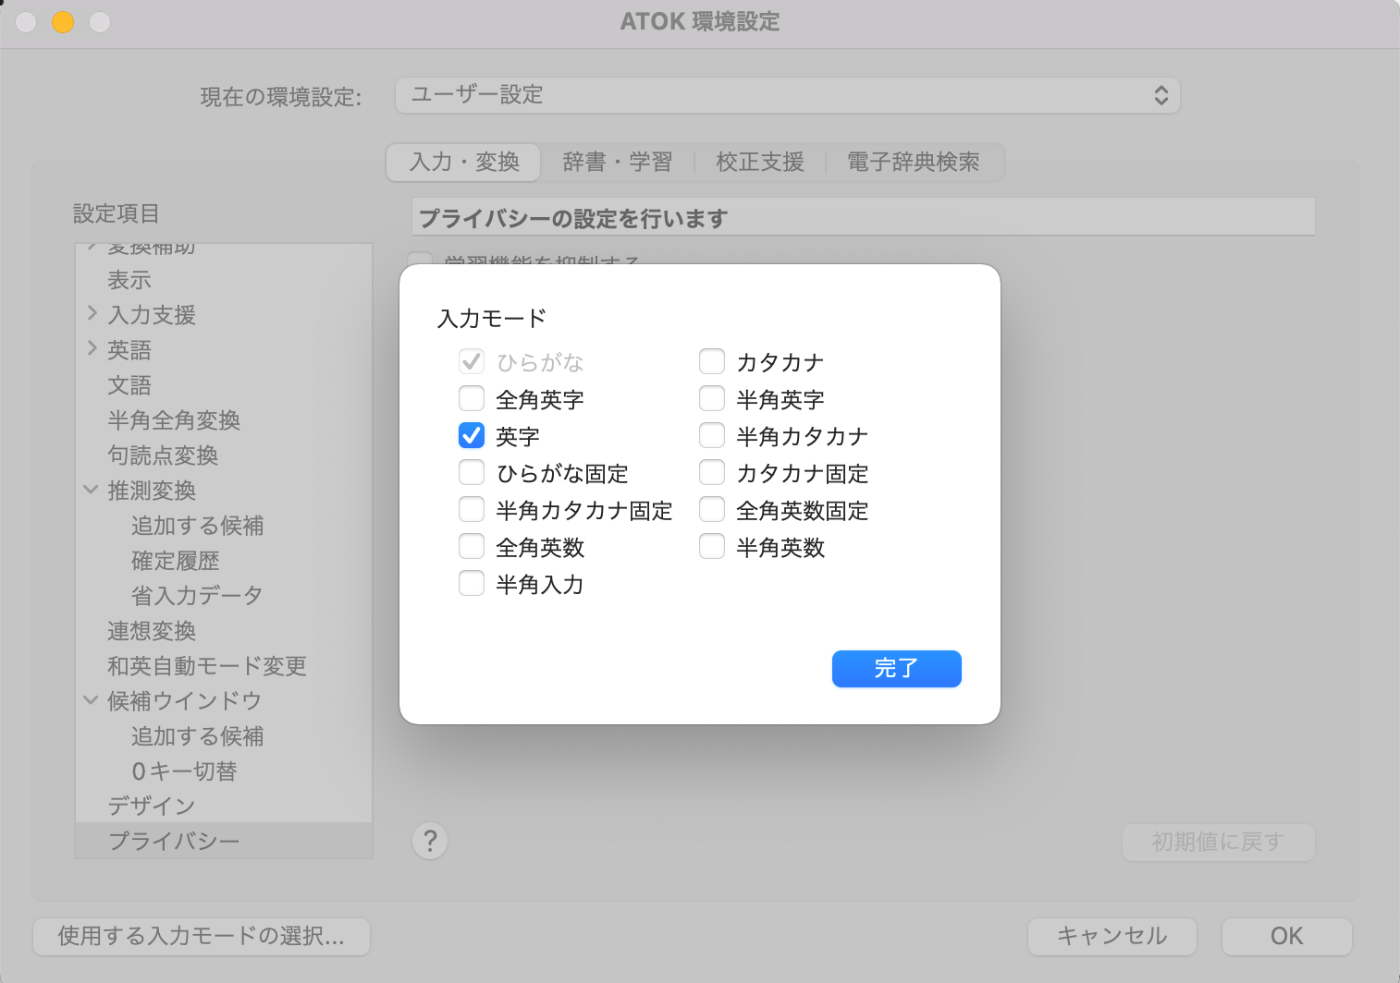Click the help question mark button

tap(430, 841)
